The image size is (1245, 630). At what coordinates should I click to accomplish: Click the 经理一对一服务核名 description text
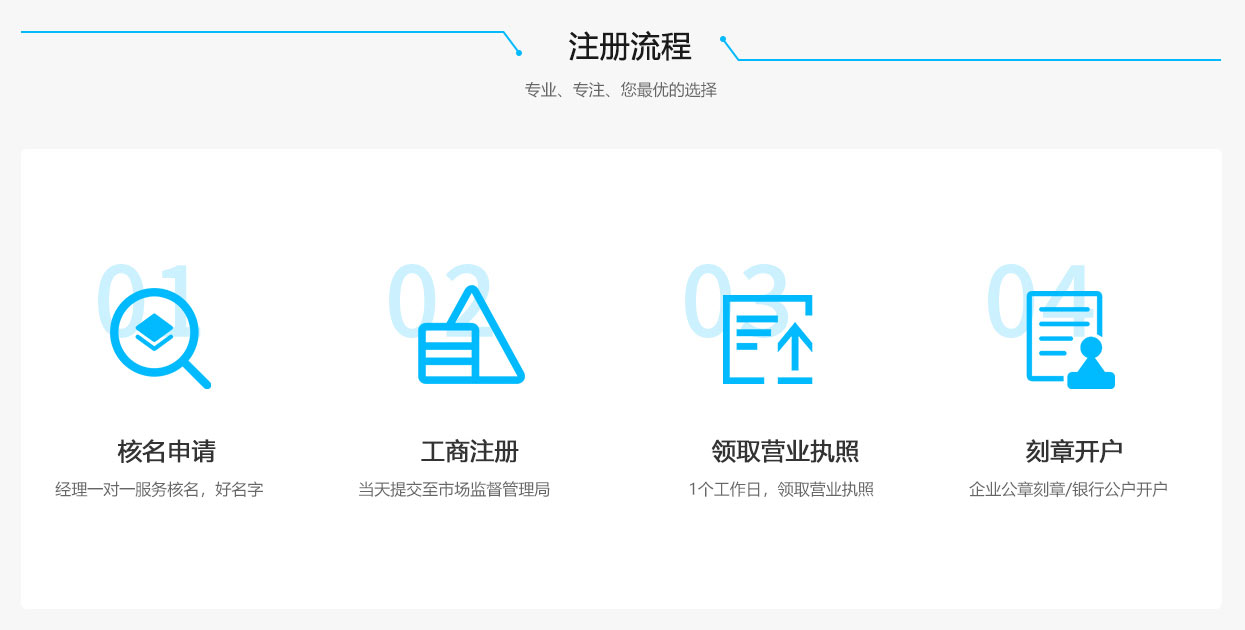pos(159,490)
